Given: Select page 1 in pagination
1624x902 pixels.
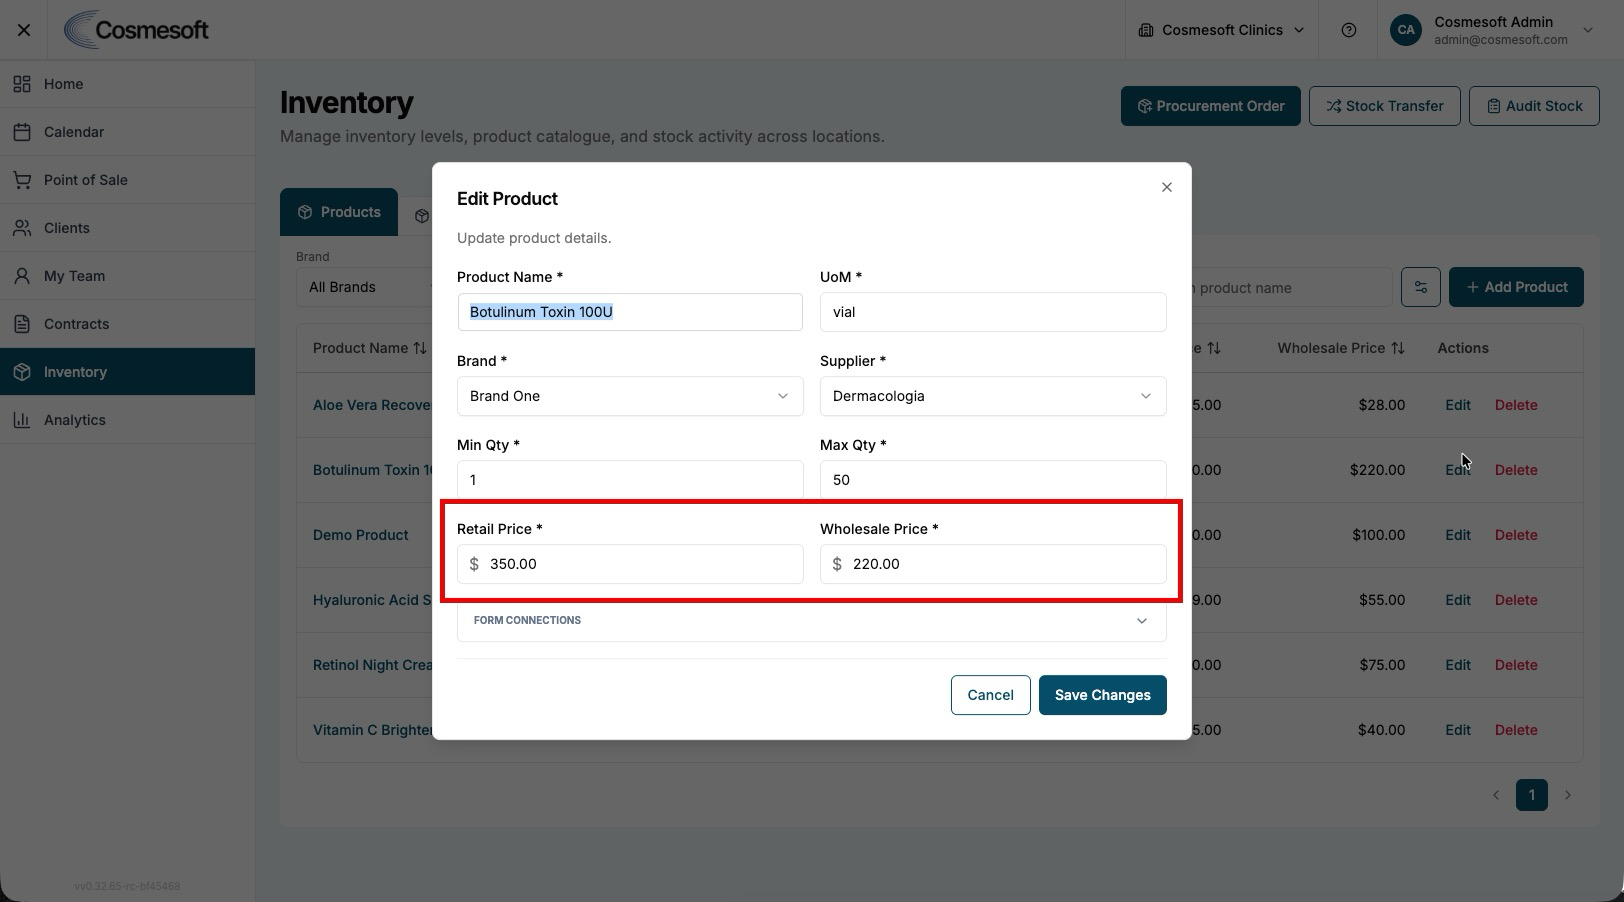Looking at the screenshot, I should (1531, 795).
